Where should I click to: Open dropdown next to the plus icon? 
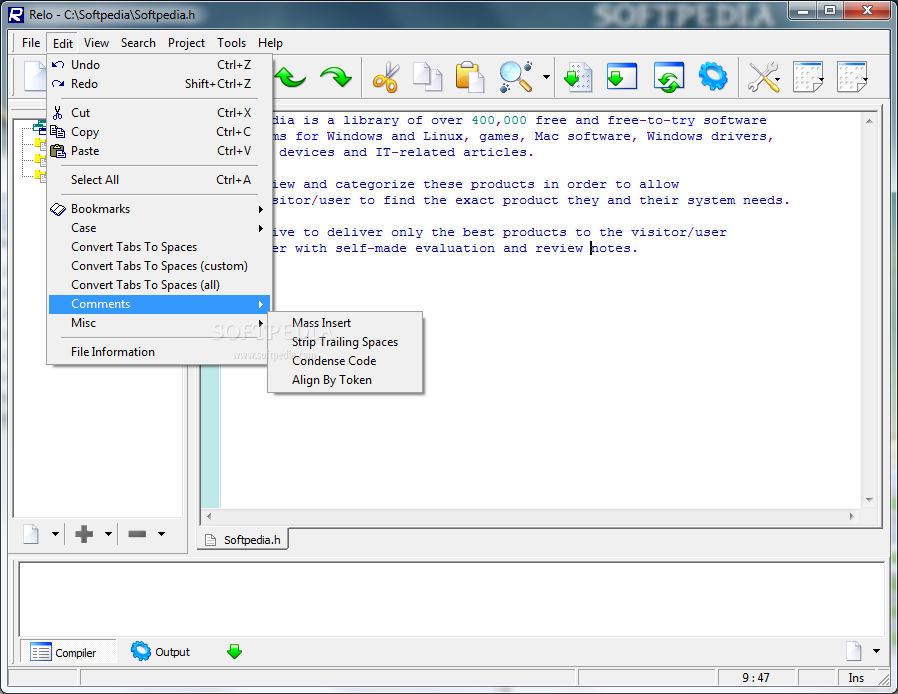108,534
